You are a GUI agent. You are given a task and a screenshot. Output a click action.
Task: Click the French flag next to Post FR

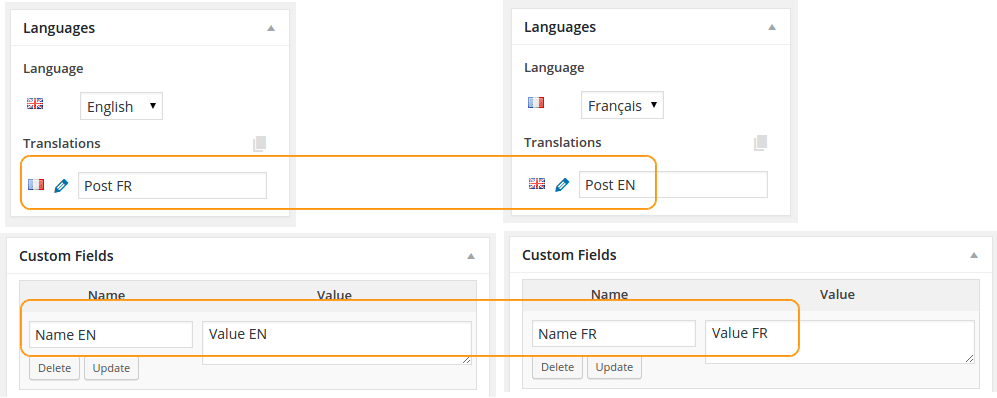pos(36,184)
